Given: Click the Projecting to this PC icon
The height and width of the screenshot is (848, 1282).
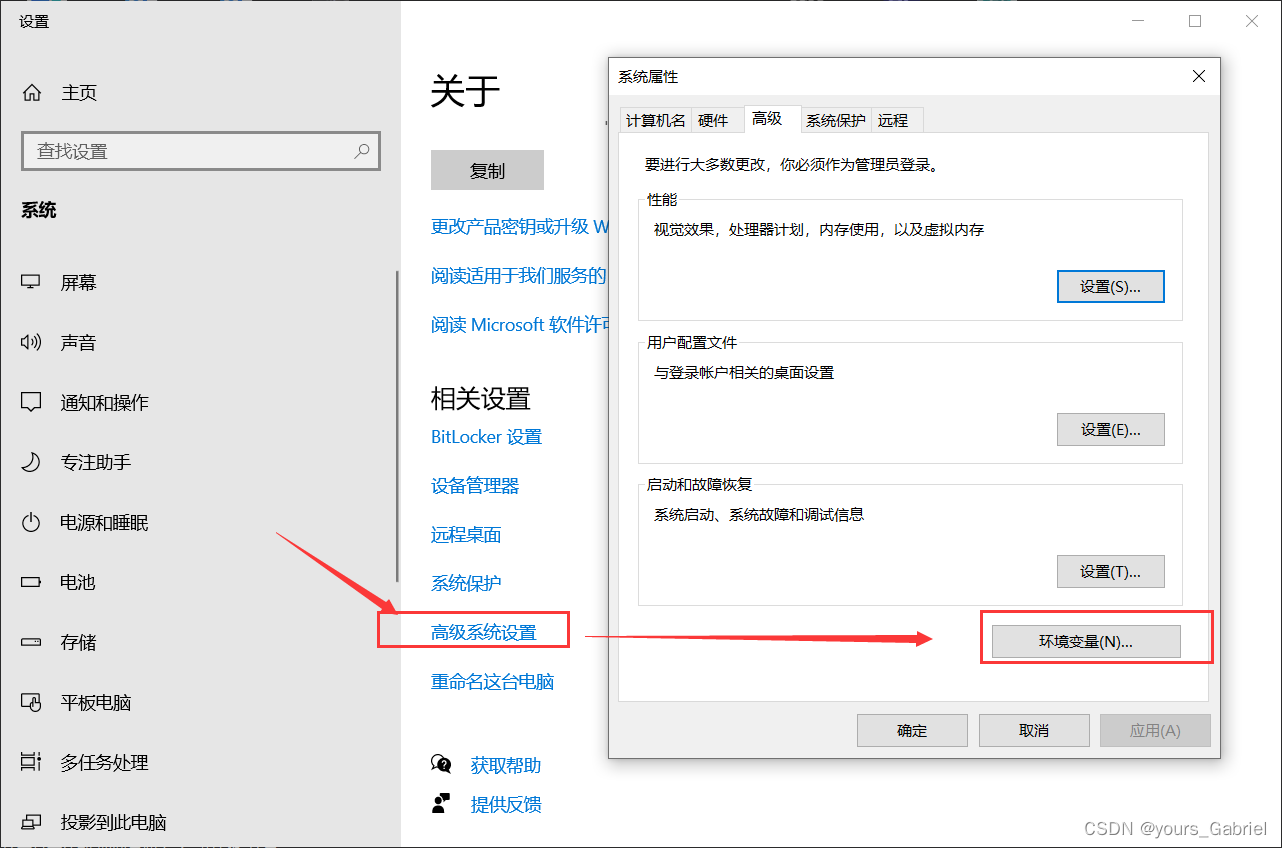Looking at the screenshot, I should click(x=31, y=822).
